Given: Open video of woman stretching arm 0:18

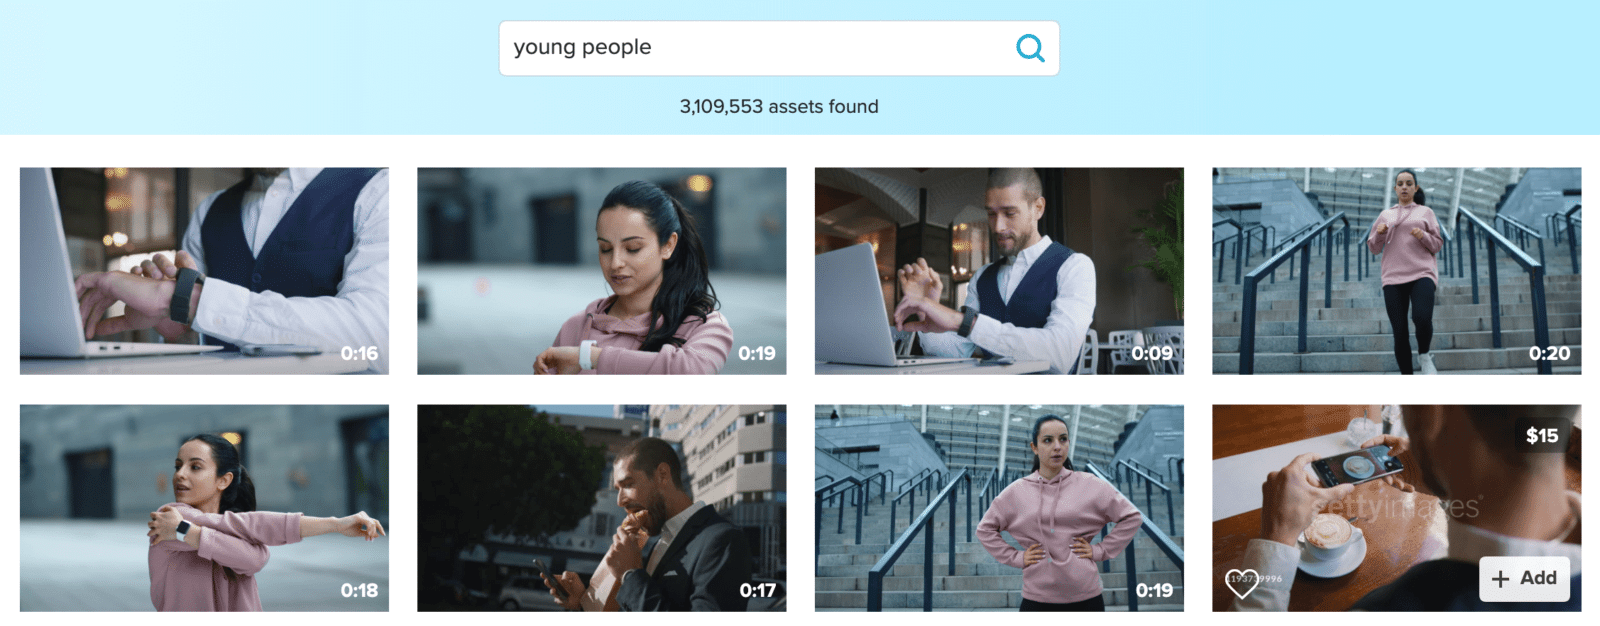Looking at the screenshot, I should click(x=204, y=508).
